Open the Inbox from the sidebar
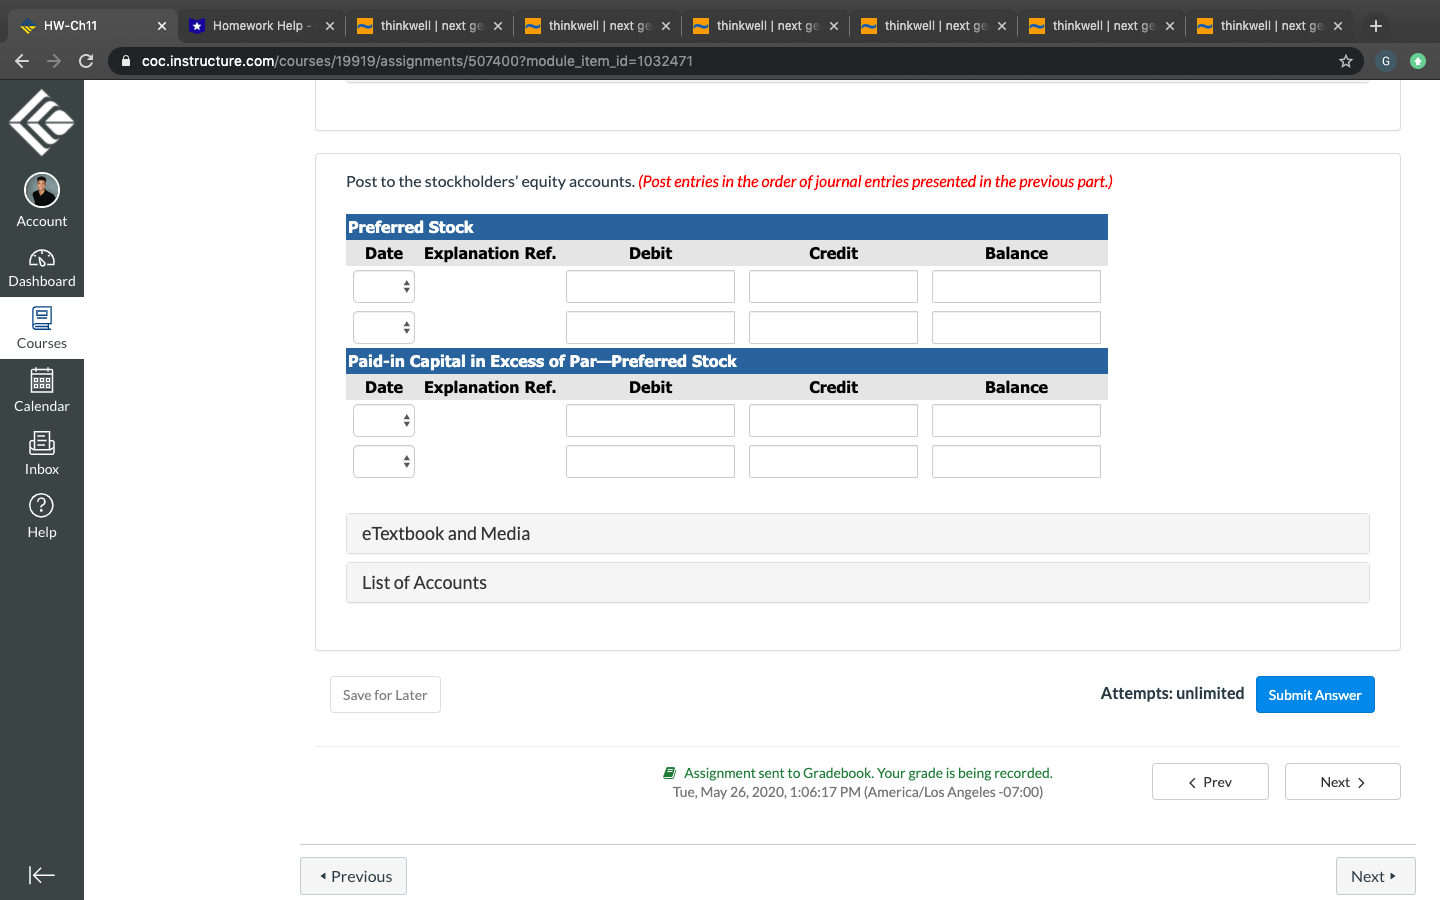1440x900 pixels. click(41, 454)
